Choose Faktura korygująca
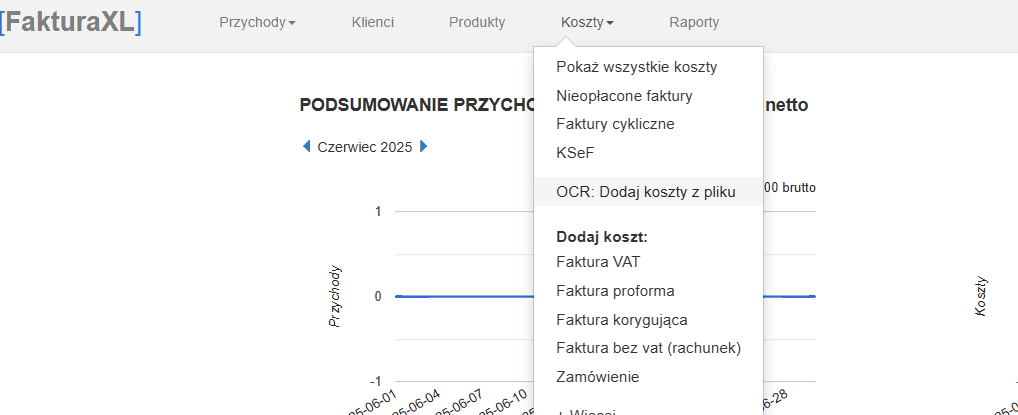 click(621, 320)
